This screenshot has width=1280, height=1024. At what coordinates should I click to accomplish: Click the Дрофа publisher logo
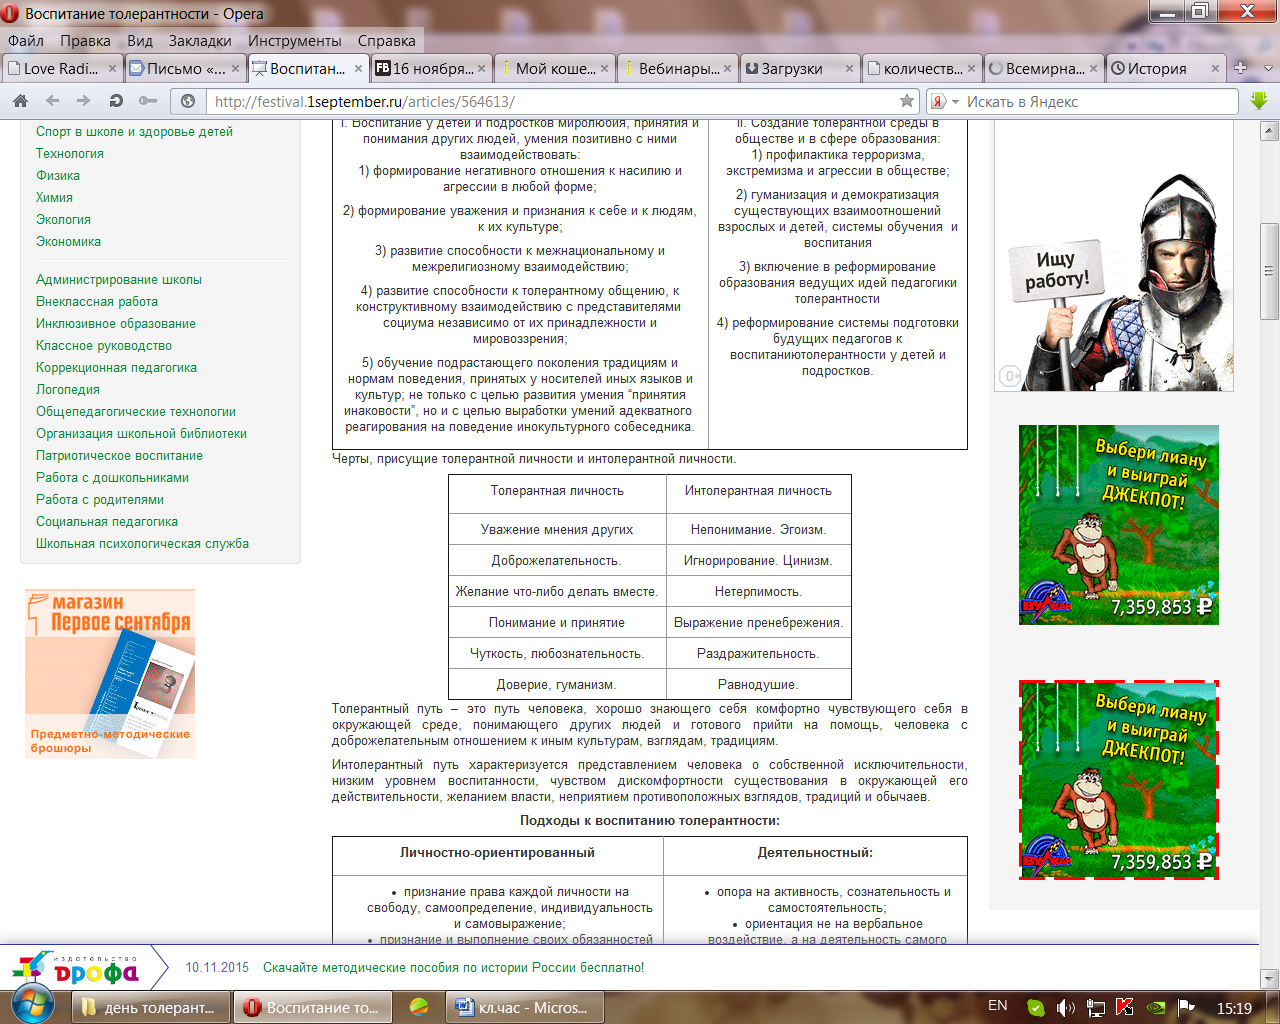click(x=77, y=968)
